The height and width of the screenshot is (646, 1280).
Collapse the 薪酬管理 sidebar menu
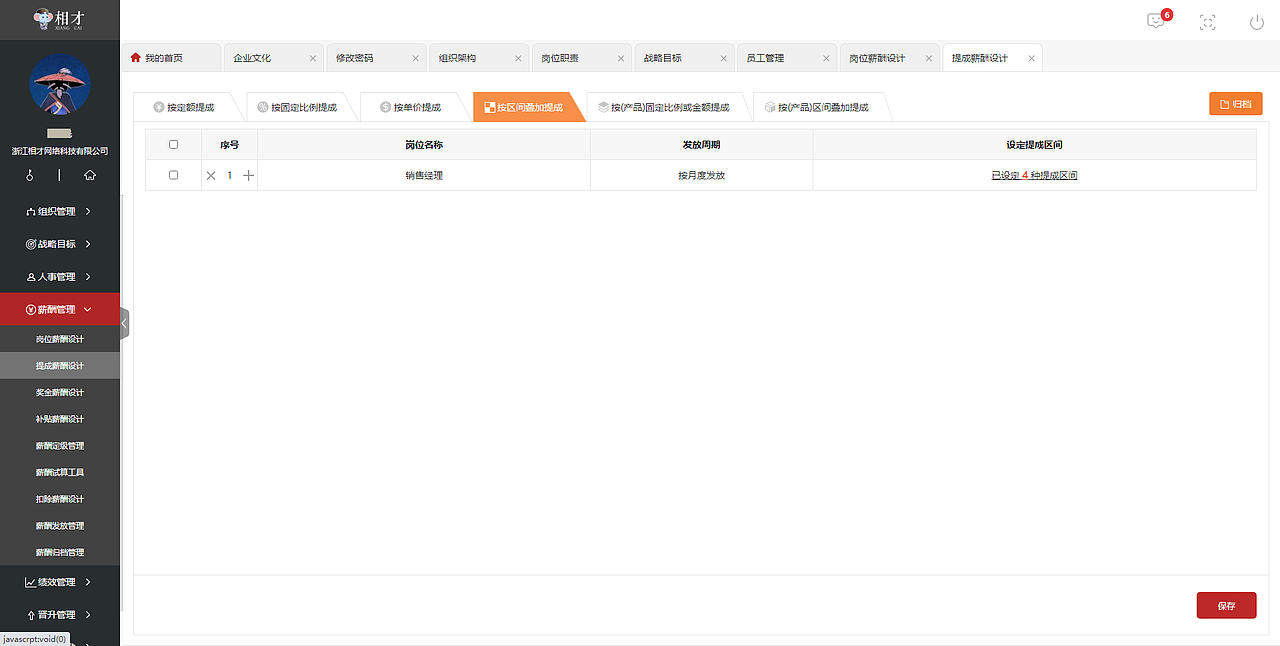(60, 309)
